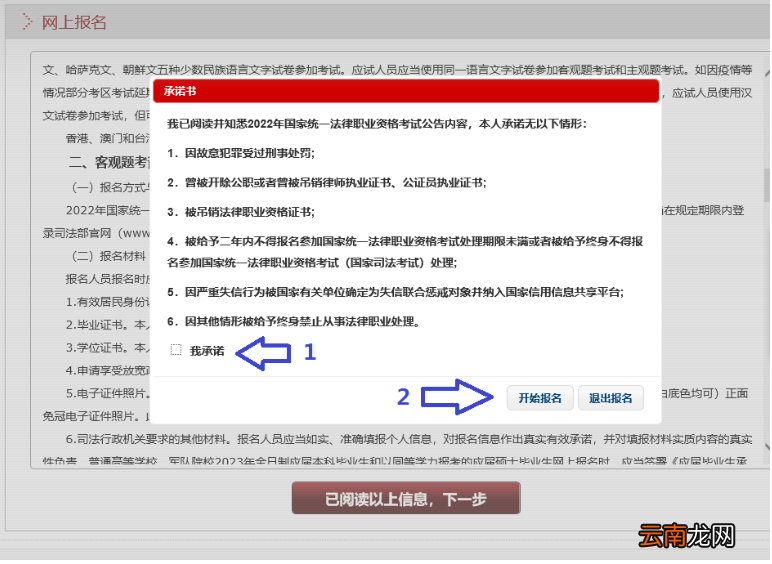
Task: Click background line starting 文、哈萨克文、朝鲜文
Action: click(x=397, y=70)
